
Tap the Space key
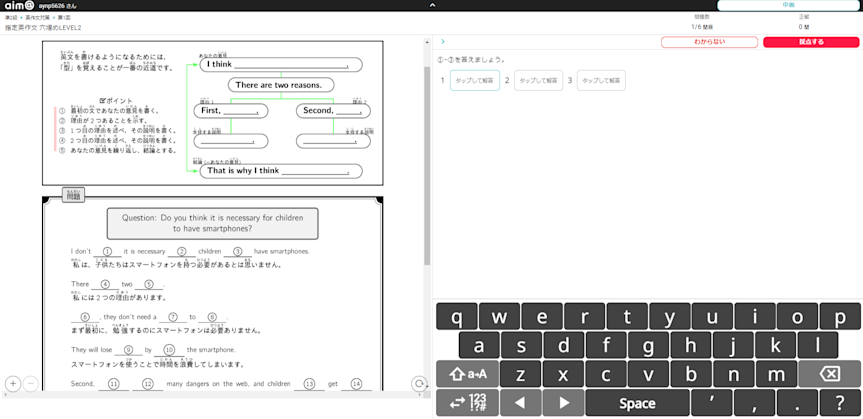637,403
